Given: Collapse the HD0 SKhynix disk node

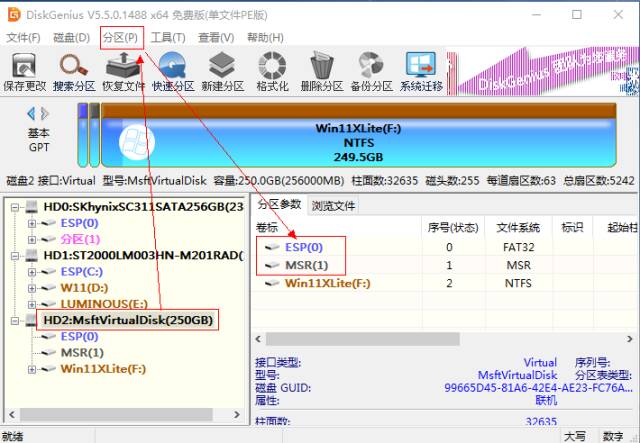Looking at the screenshot, I should pos(15,207).
